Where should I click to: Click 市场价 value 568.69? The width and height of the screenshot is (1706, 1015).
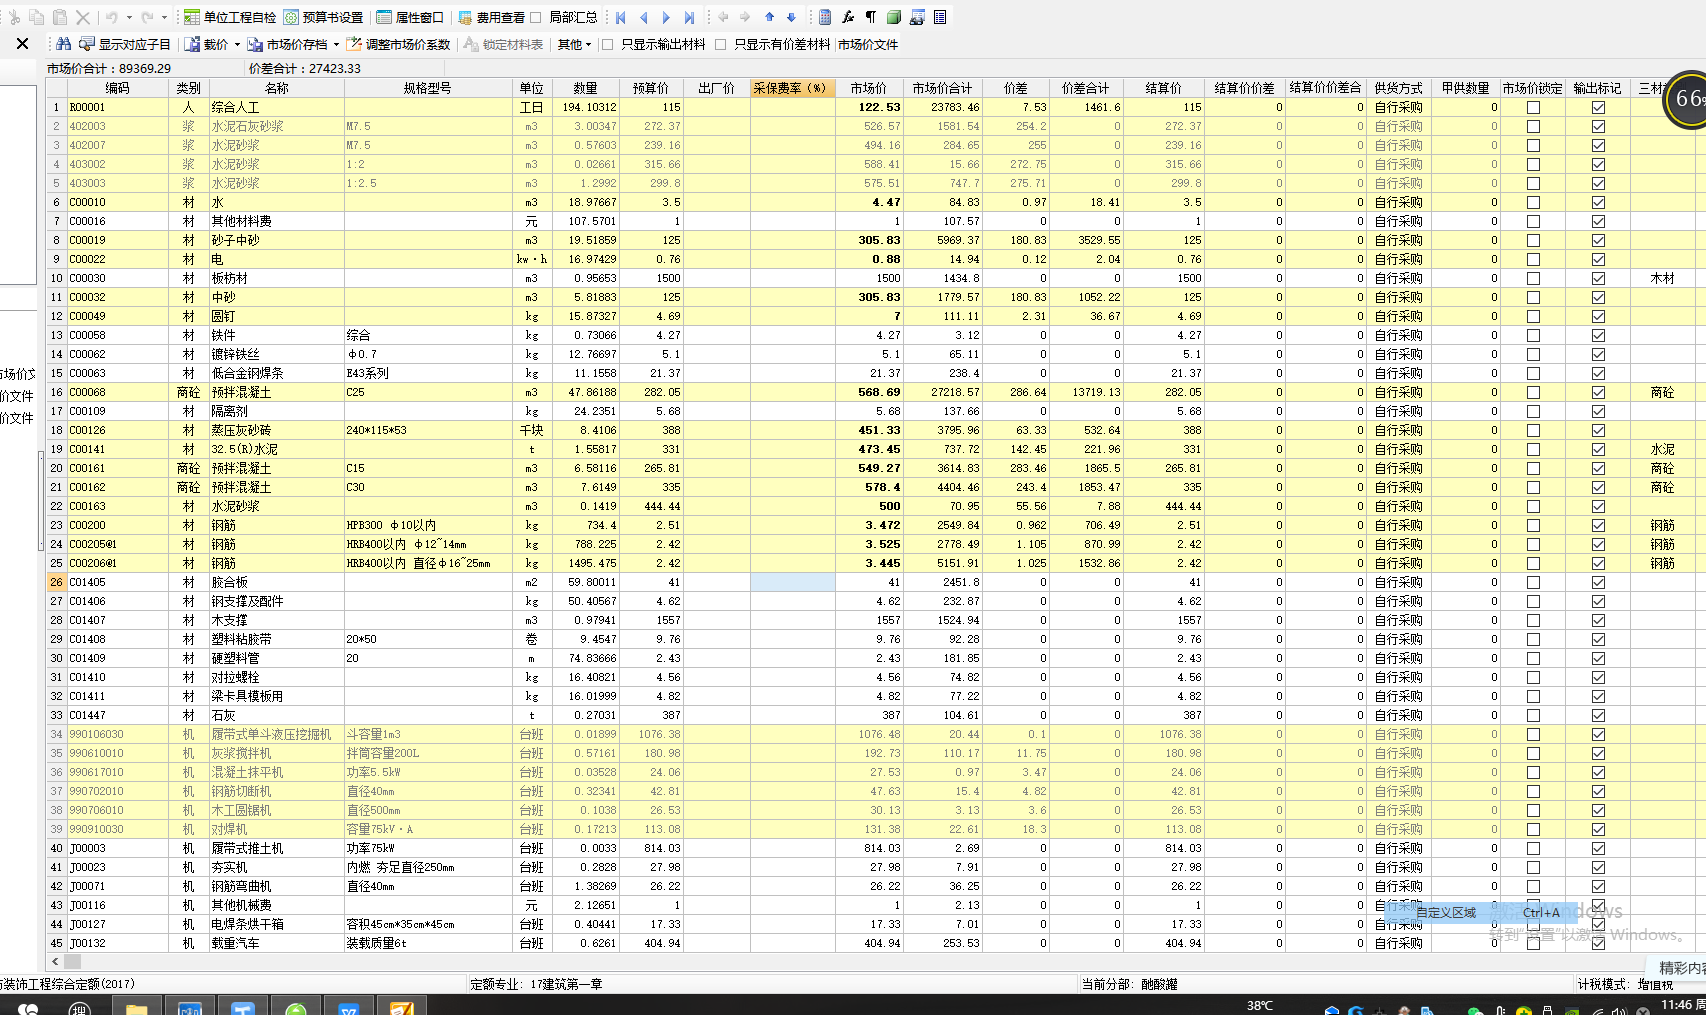868,392
